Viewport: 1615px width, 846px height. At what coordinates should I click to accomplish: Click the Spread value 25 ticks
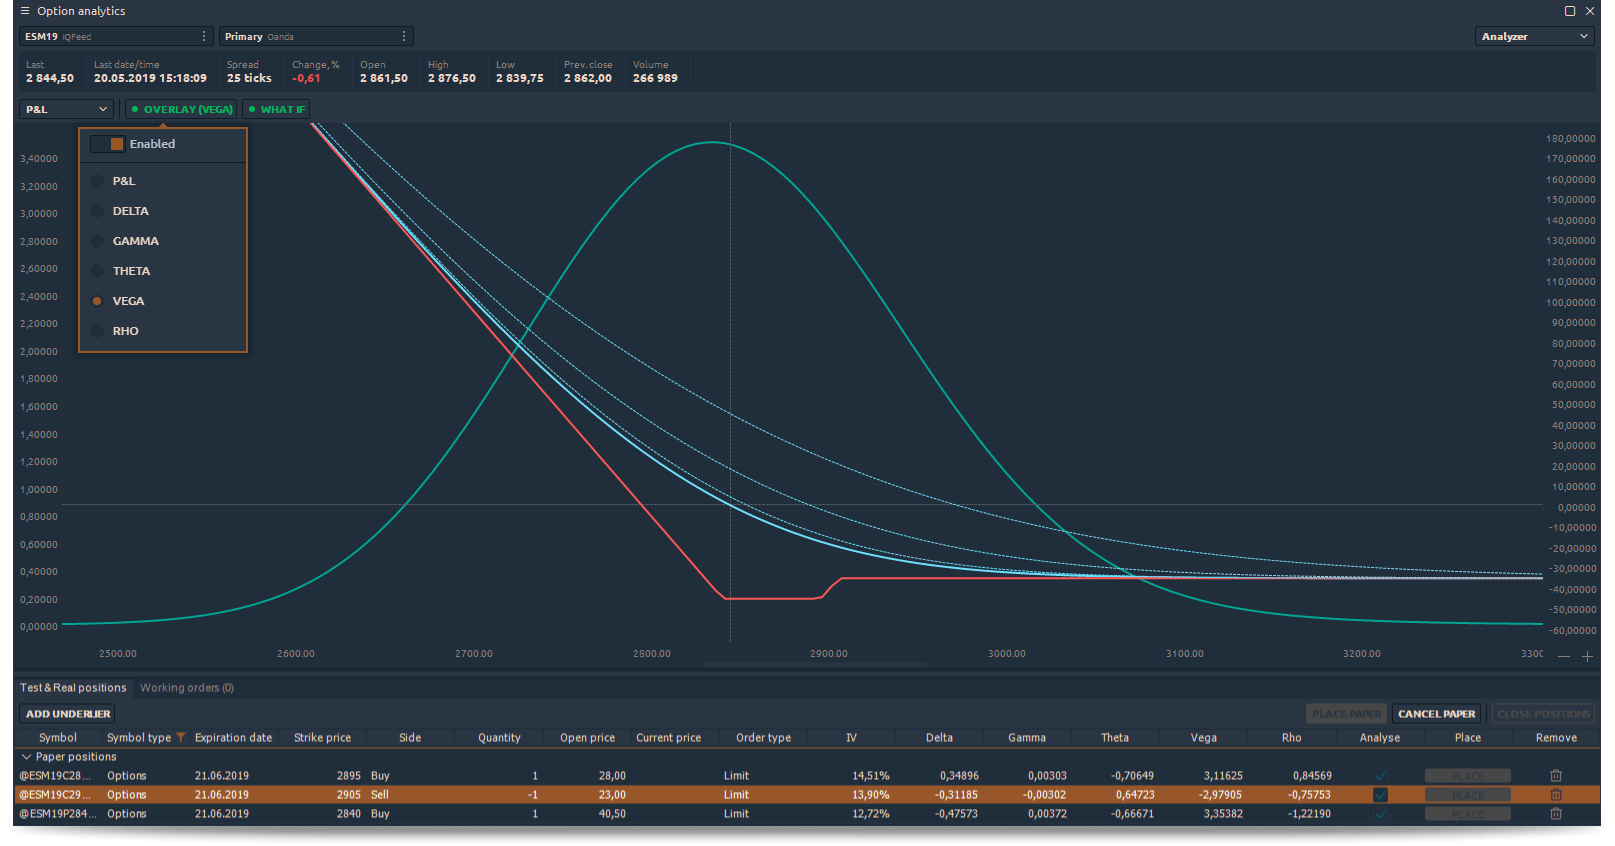pyautogui.click(x=249, y=78)
